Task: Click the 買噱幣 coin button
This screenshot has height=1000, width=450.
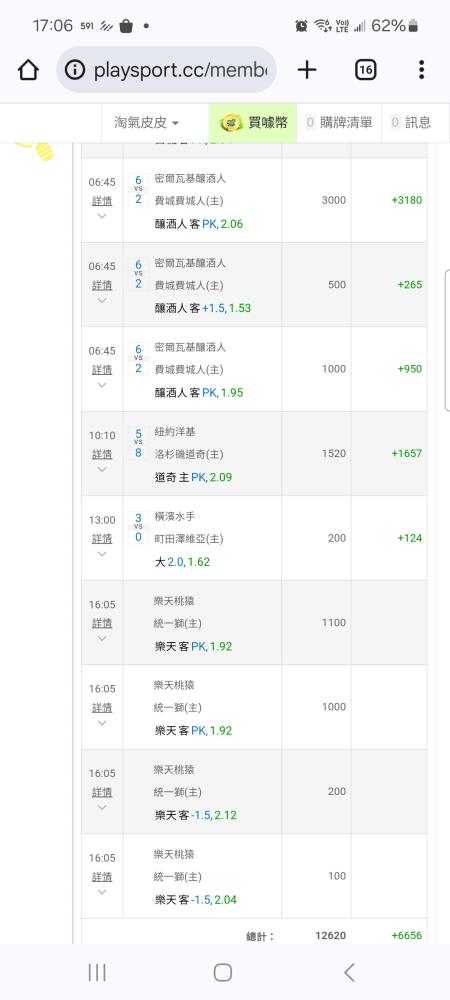Action: click(253, 122)
